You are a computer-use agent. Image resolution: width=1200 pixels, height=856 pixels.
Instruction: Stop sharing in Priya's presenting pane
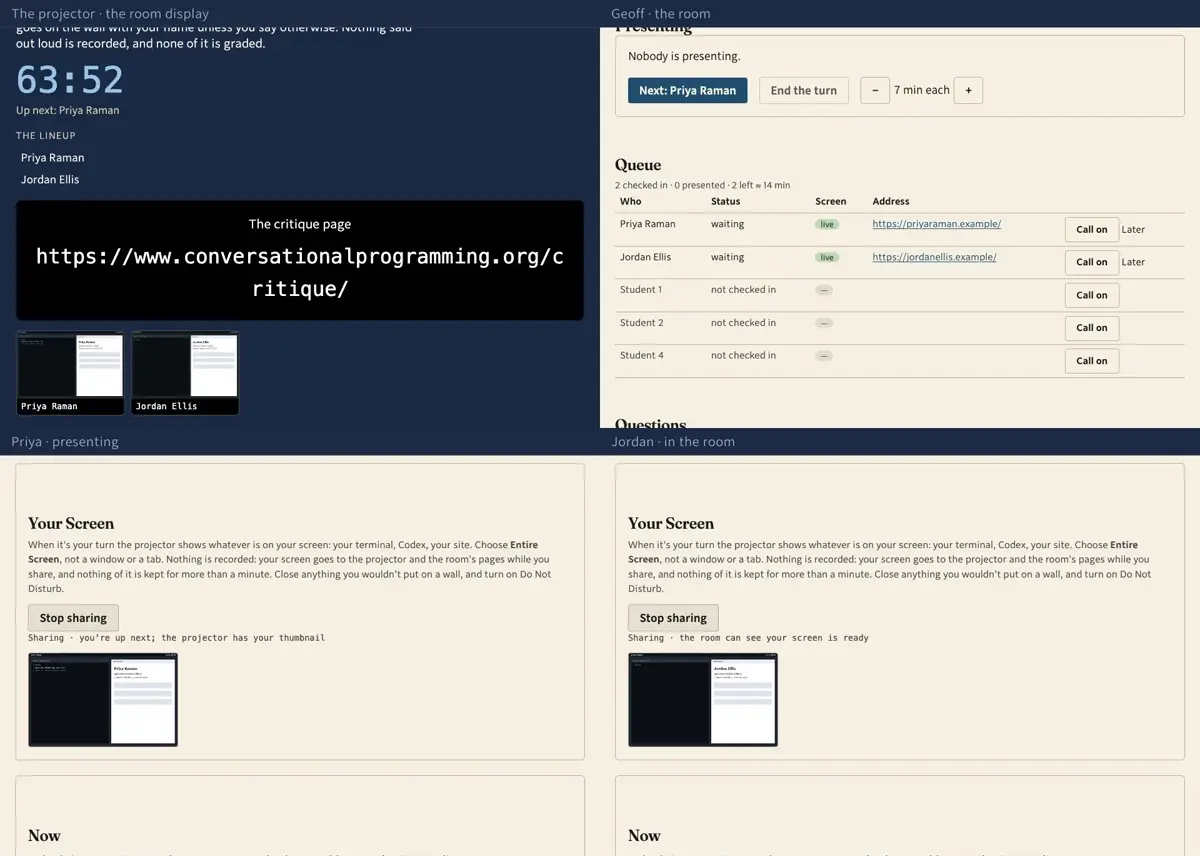coord(73,618)
